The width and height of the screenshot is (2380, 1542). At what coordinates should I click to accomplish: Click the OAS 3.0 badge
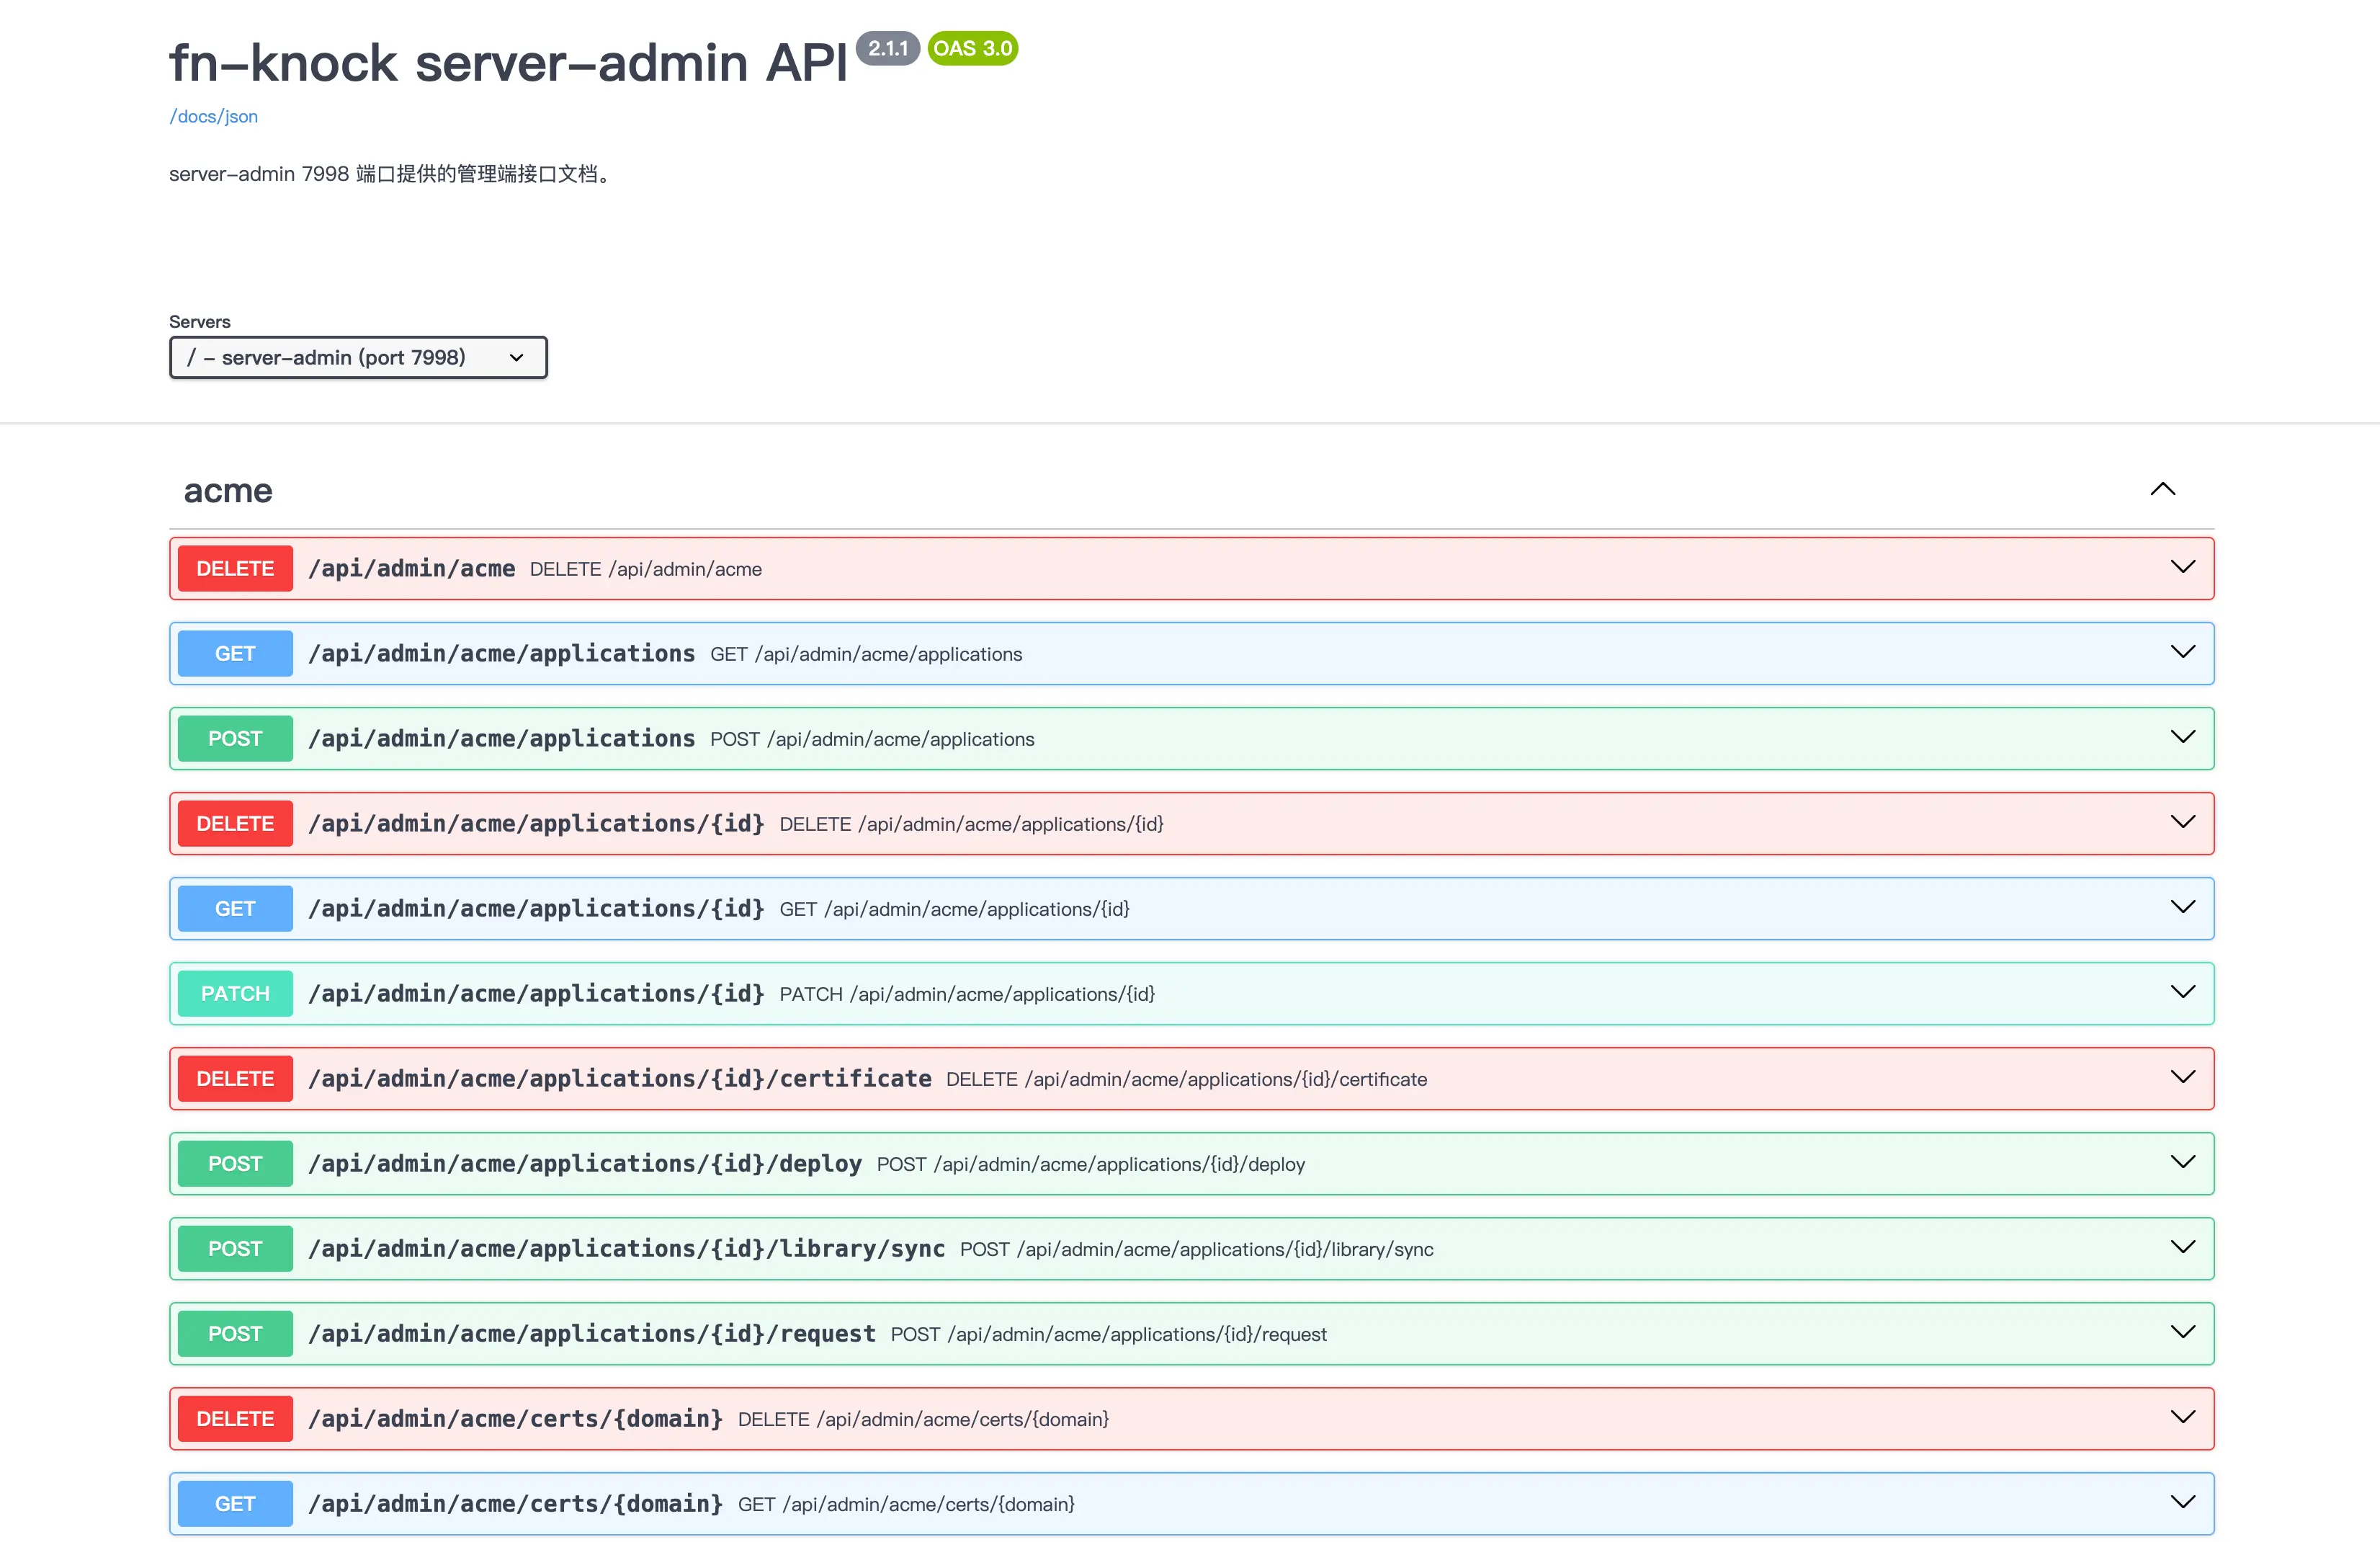click(973, 48)
